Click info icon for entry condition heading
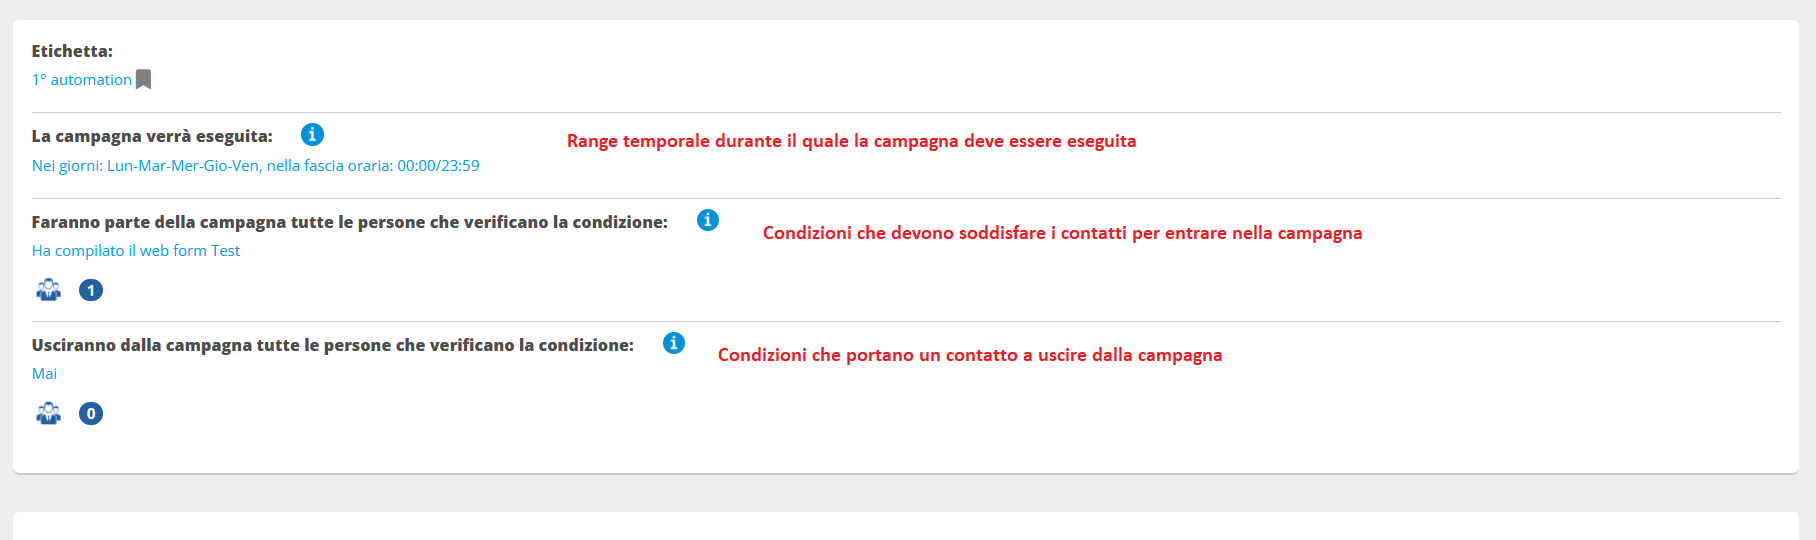 708,220
